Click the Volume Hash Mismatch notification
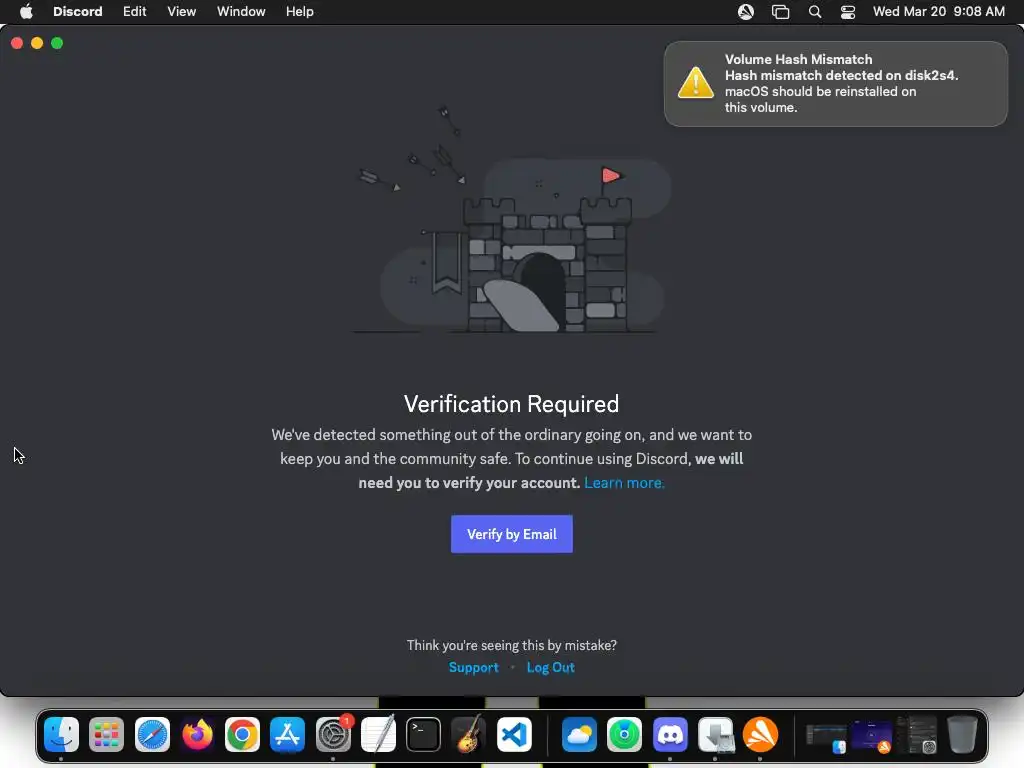Screen dimensions: 1024x768 tap(836, 84)
